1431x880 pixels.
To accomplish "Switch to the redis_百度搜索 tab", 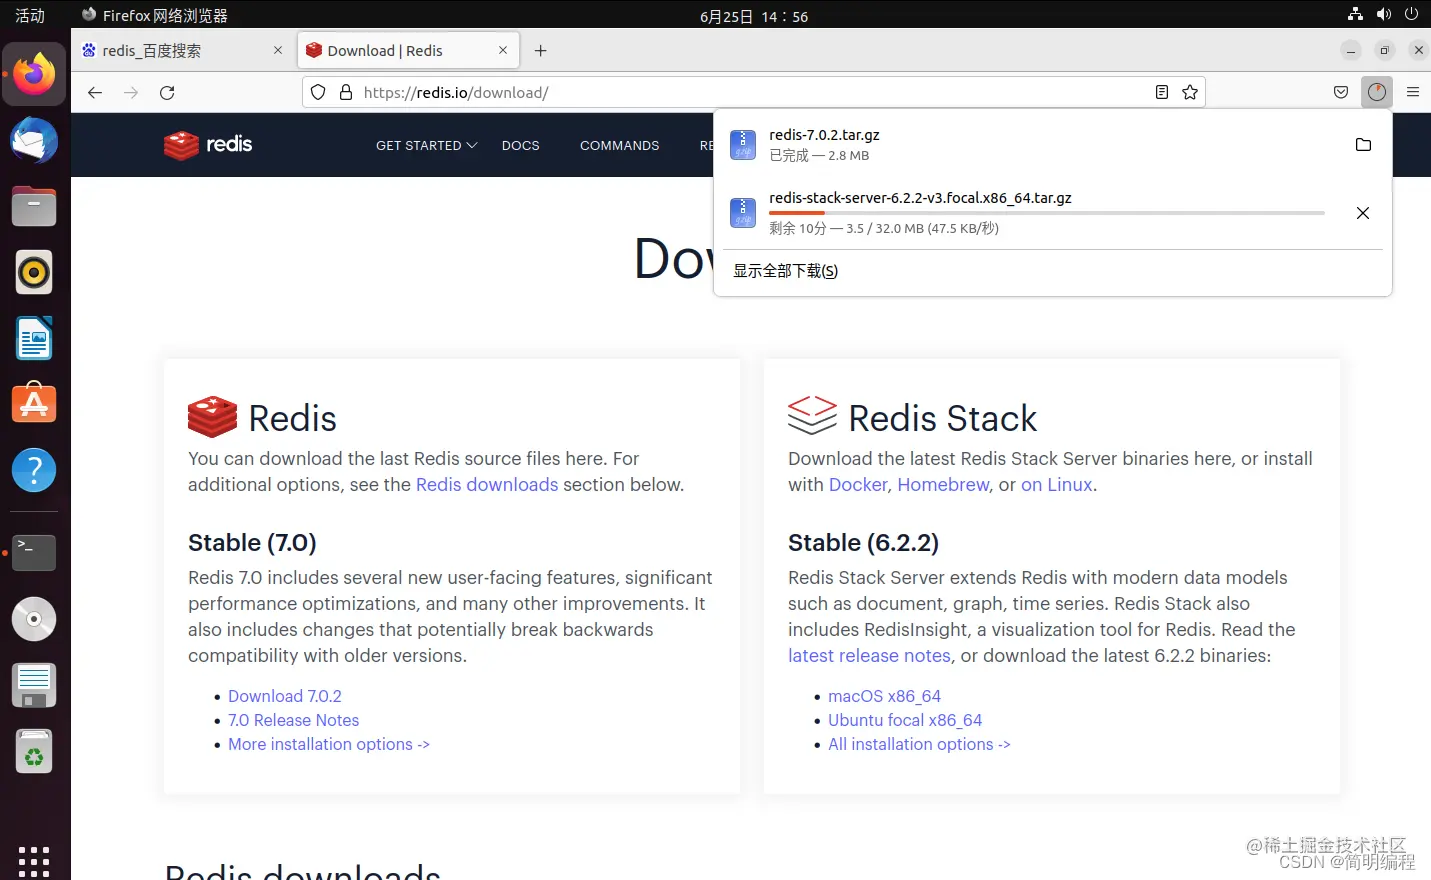I will tap(184, 51).
